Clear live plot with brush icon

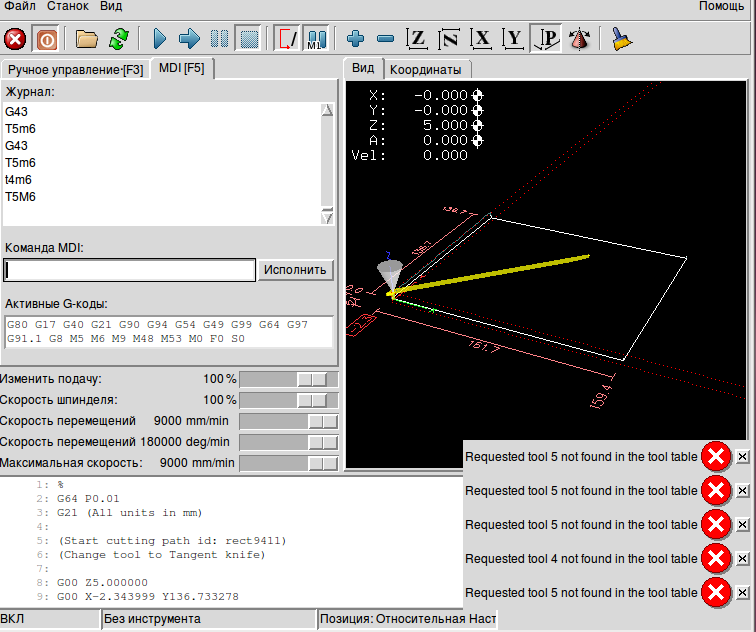click(x=622, y=39)
